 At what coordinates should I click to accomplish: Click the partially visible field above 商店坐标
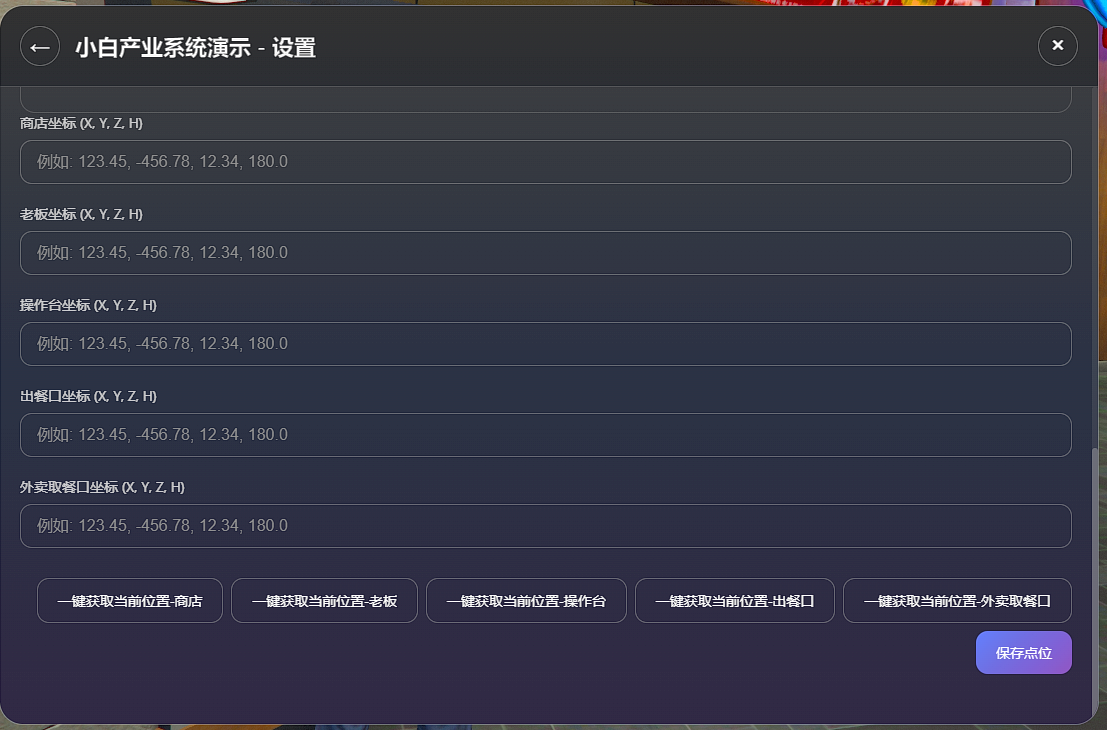[546, 100]
